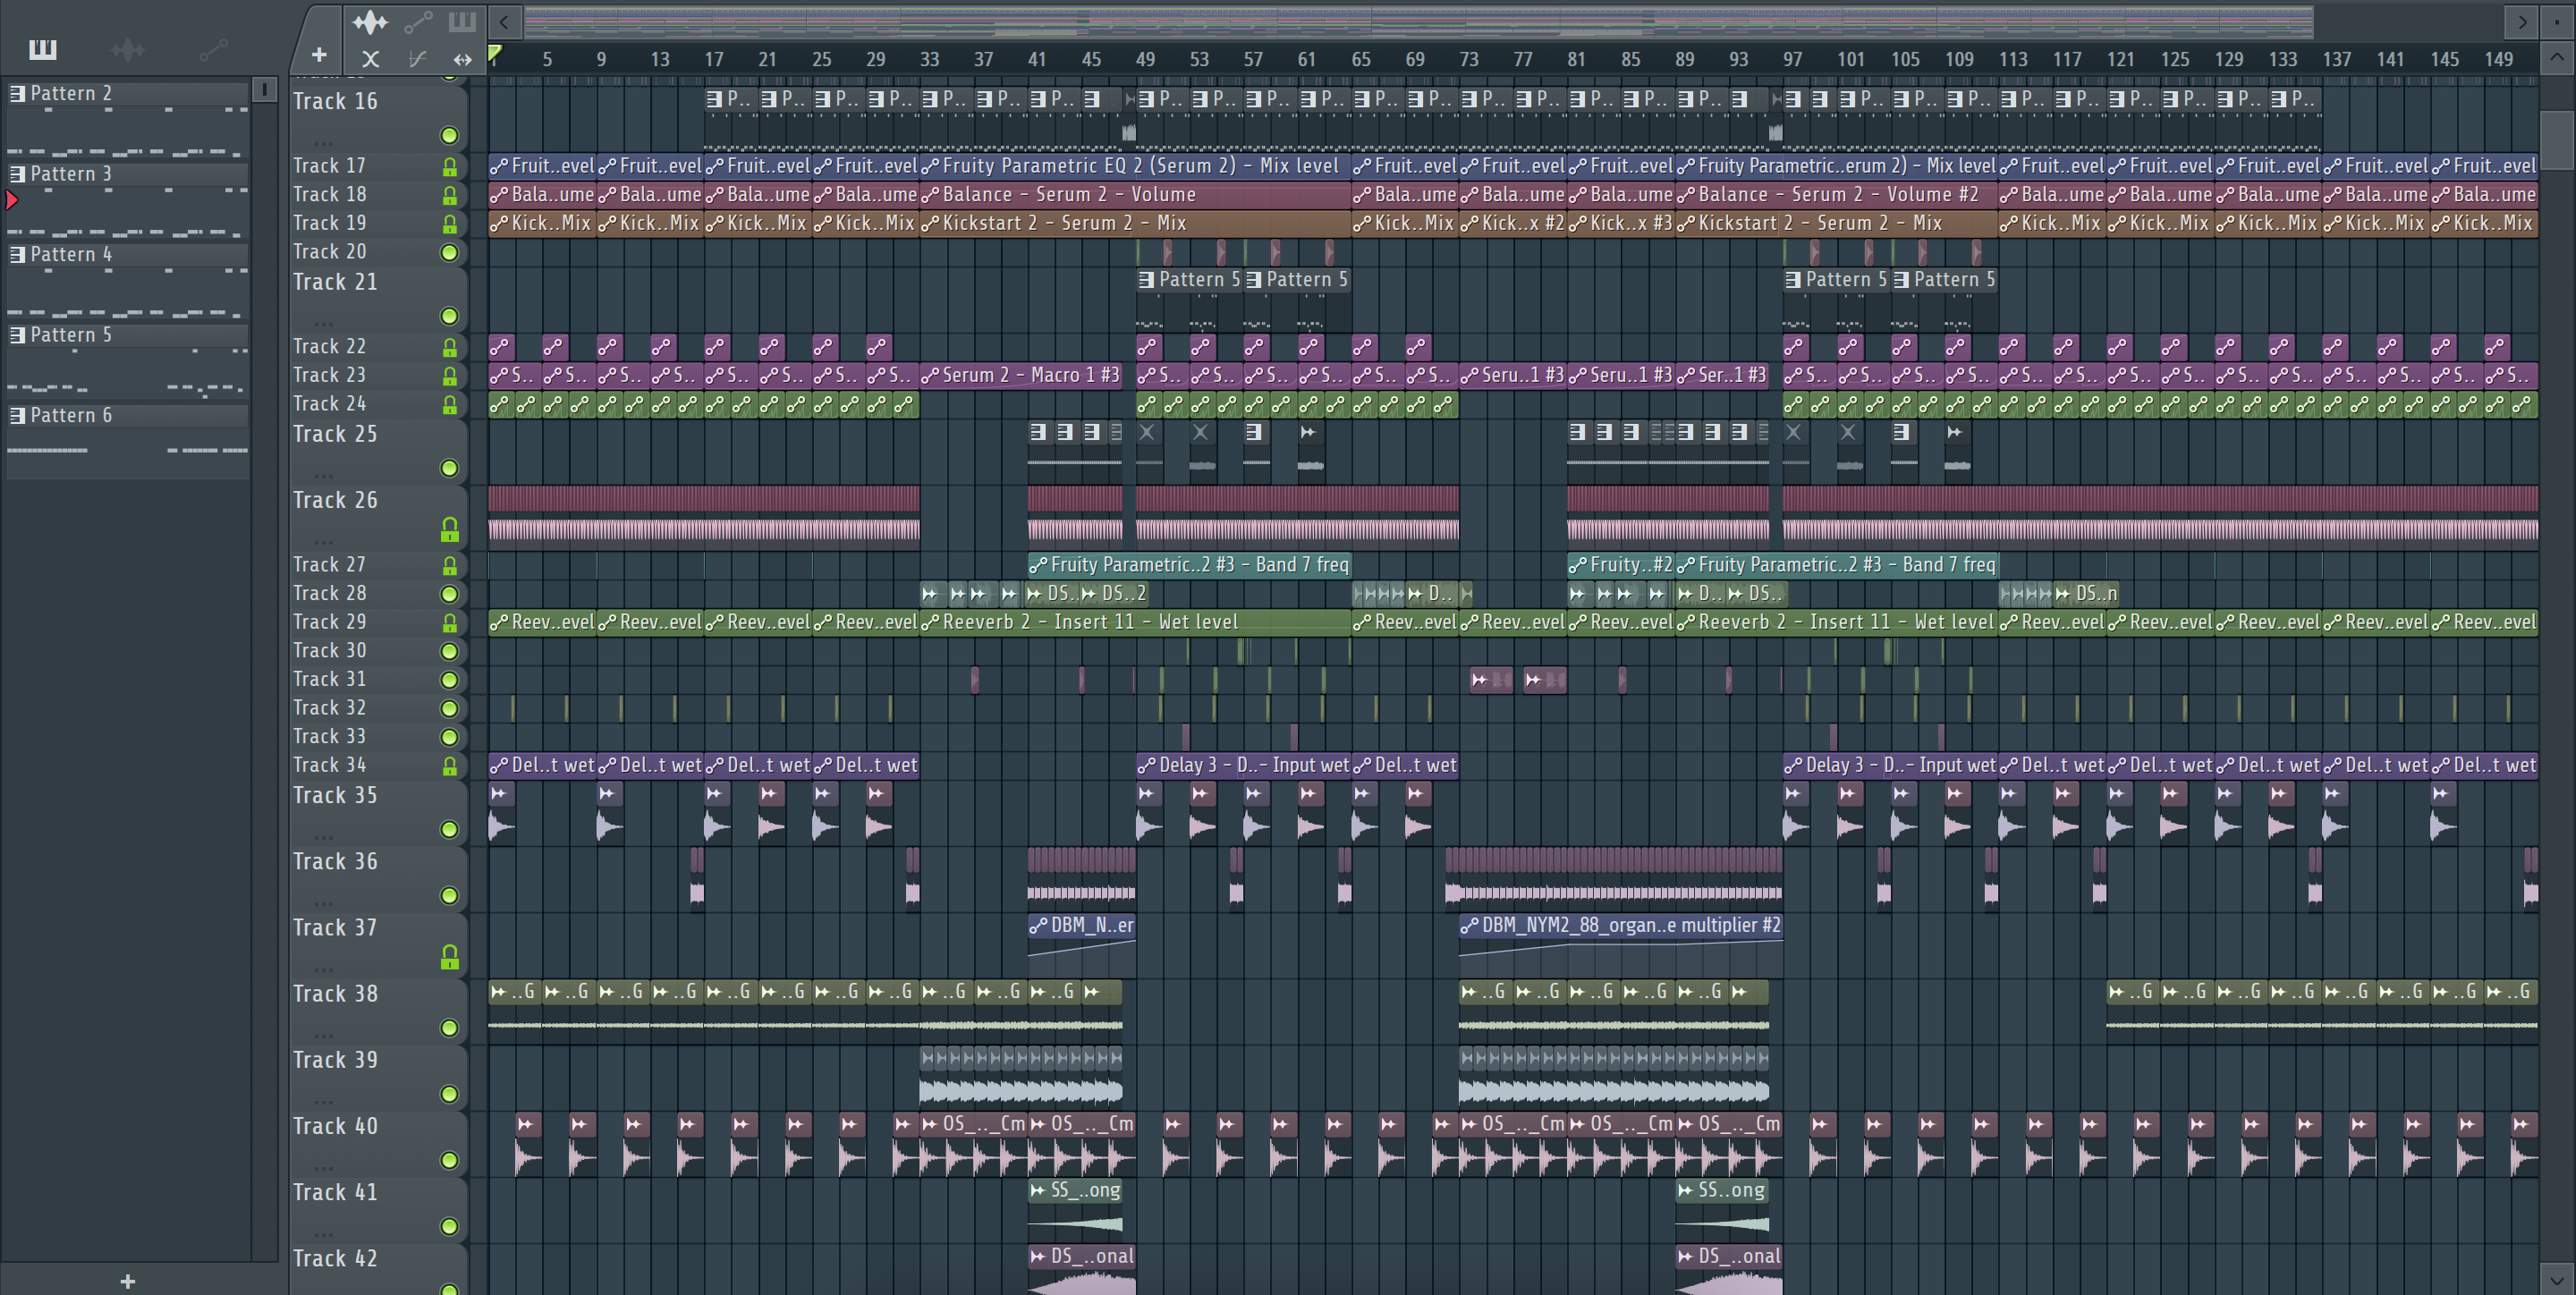Viewport: 2576px width, 1295px height.
Task: Toggle the Track 28 mute switch
Action: [450, 594]
